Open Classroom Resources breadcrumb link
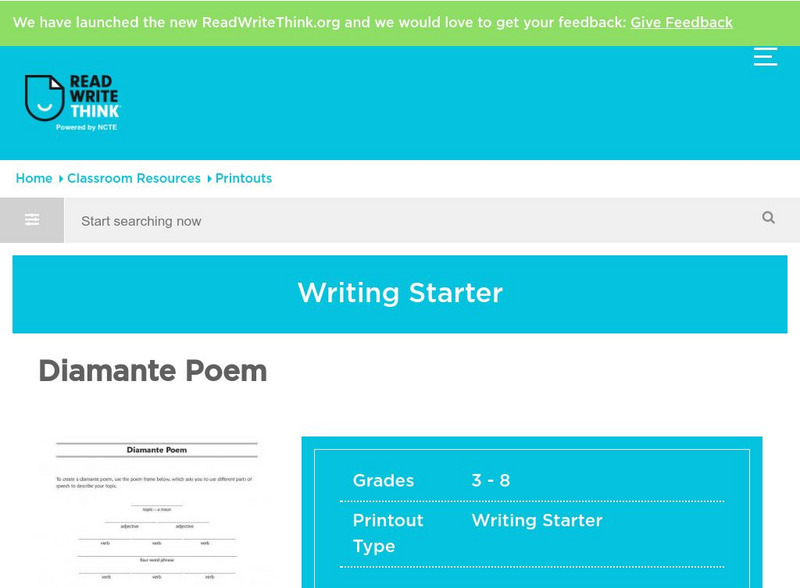800x588 pixels. click(134, 178)
